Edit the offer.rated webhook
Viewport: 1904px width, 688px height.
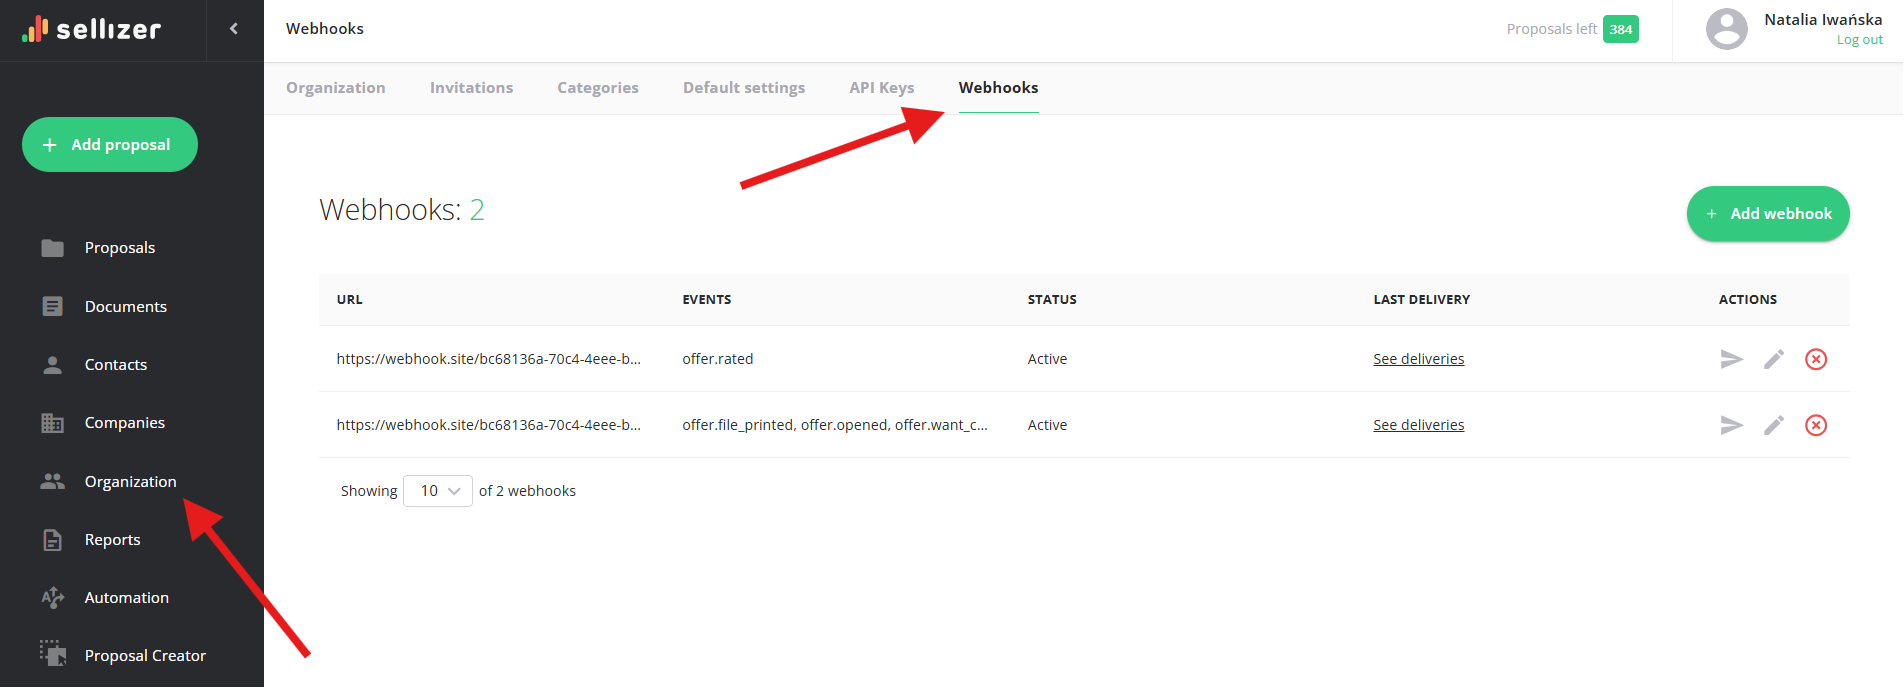pos(1774,359)
